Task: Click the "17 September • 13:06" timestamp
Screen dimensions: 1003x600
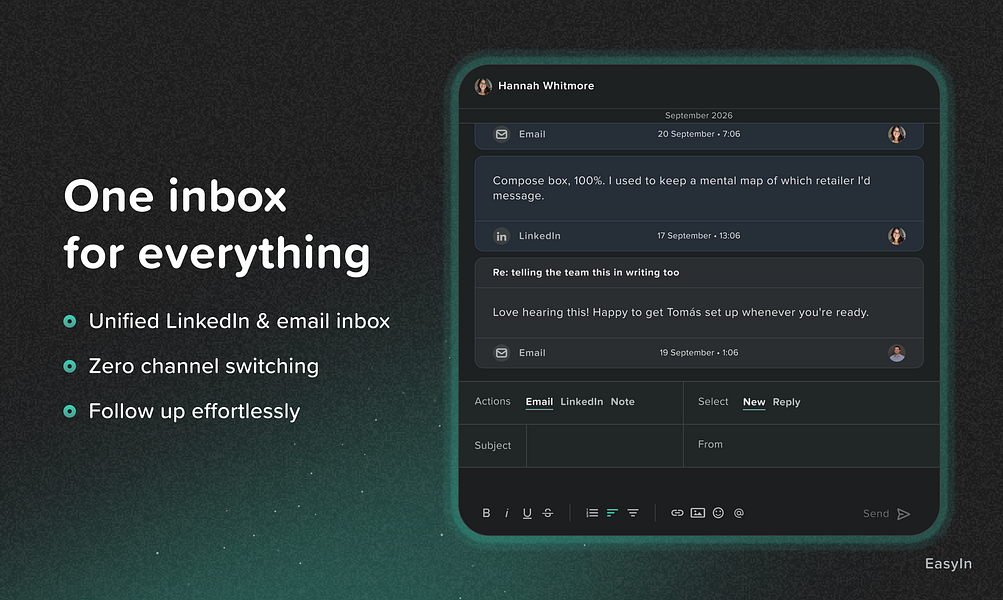Action: (x=699, y=236)
